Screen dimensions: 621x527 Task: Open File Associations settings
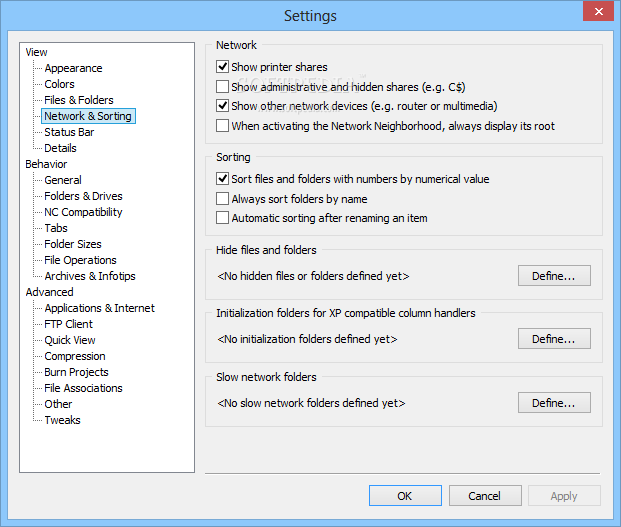[x=84, y=388]
